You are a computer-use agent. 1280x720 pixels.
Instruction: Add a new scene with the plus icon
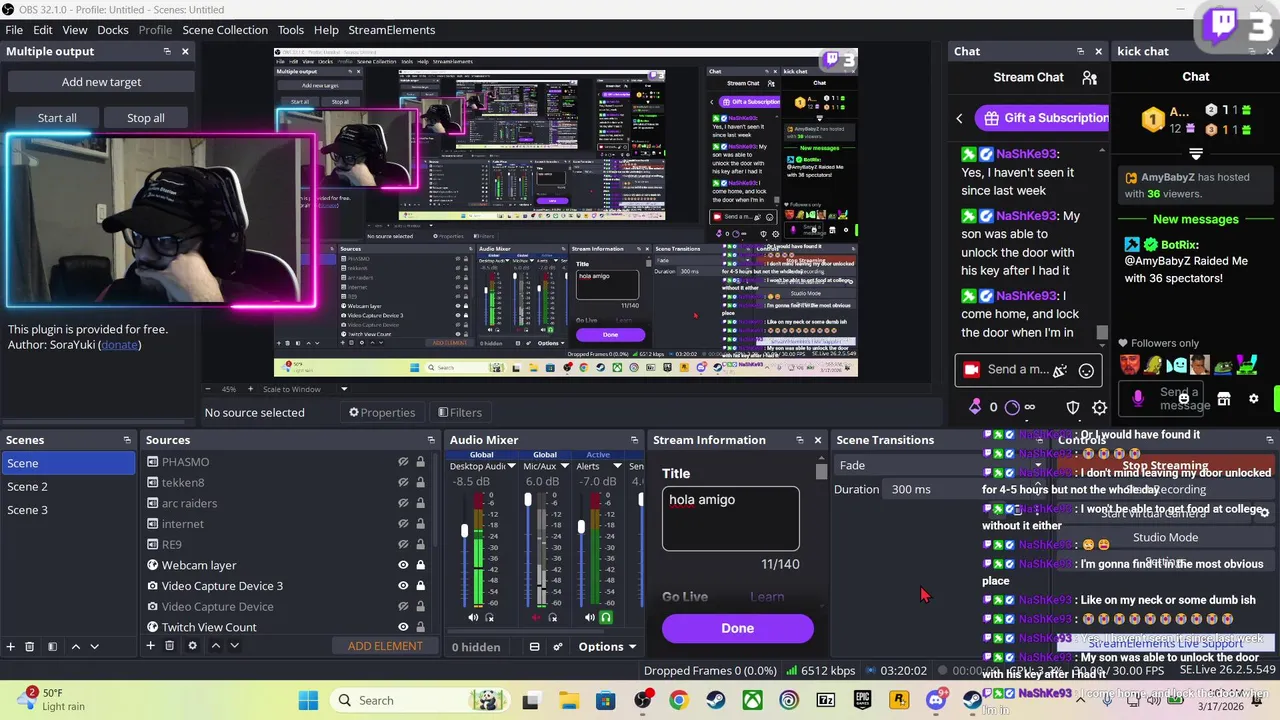tap(11, 646)
